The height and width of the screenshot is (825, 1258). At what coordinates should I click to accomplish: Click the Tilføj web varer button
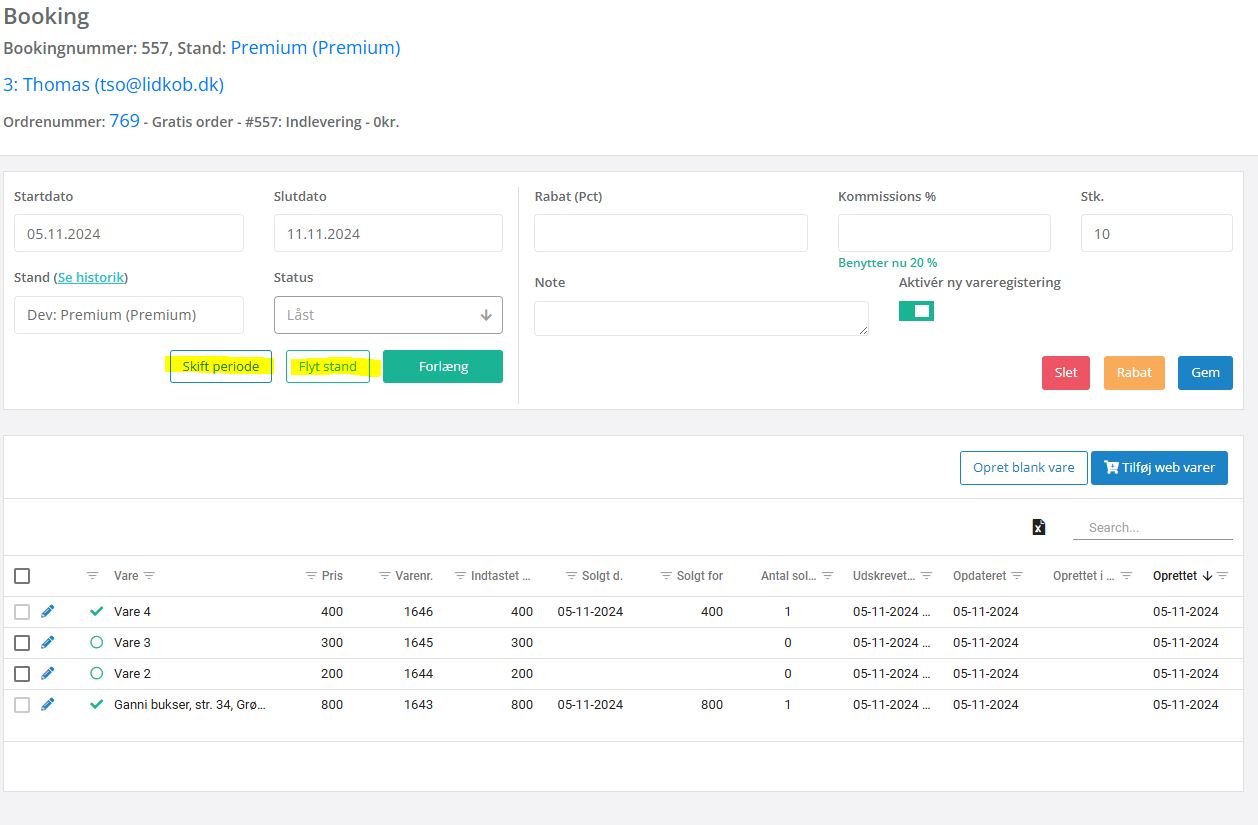coord(1159,467)
